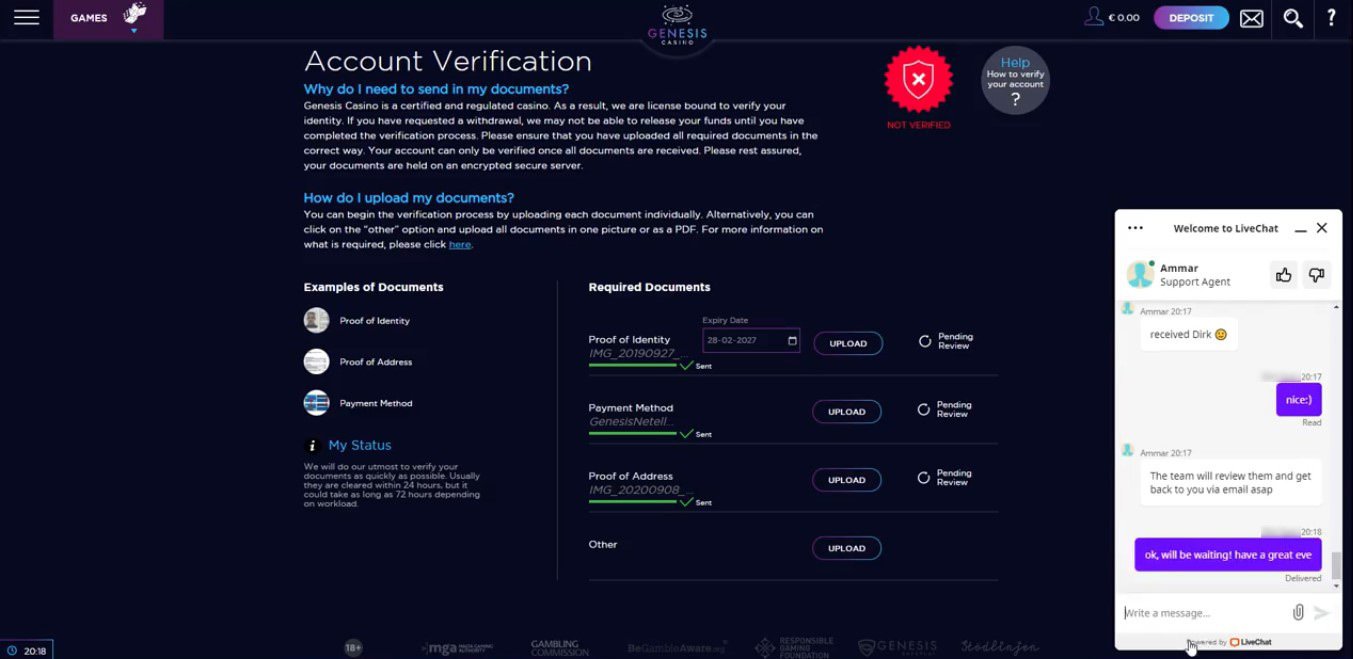Open the Responsible Gaming Foundation footer logo
The height and width of the screenshot is (659, 1353).
pos(794,648)
